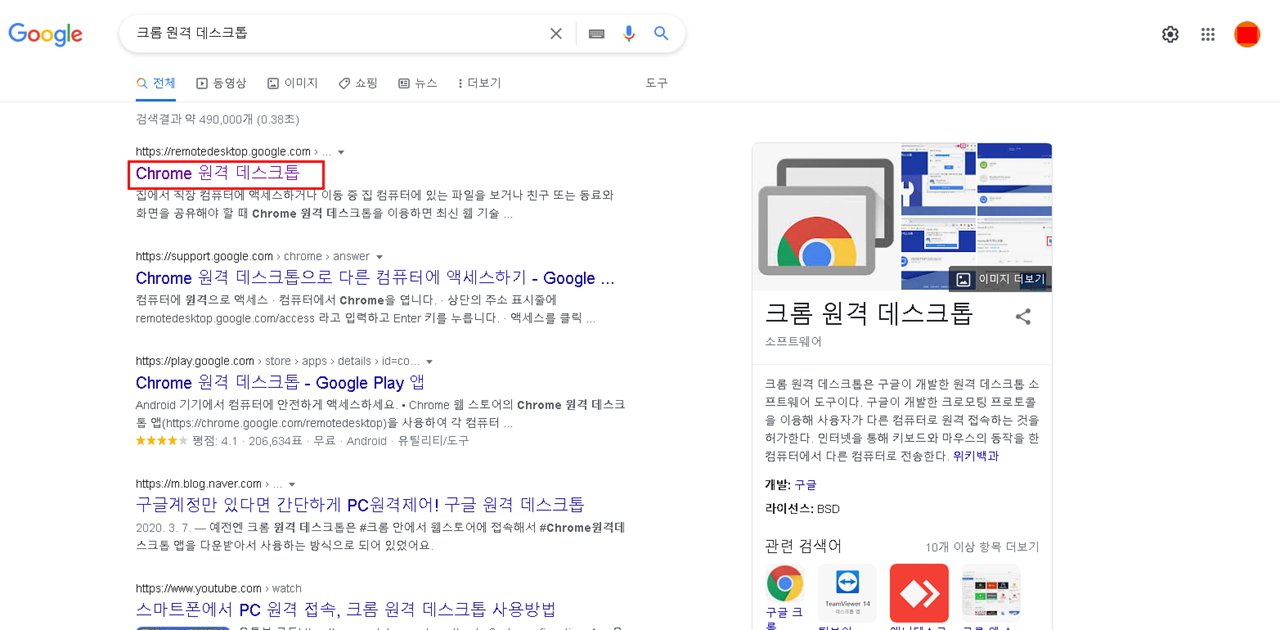Switch to the 뉴스 tab
Image resolution: width=1280 pixels, height=630 pixels.
point(417,83)
